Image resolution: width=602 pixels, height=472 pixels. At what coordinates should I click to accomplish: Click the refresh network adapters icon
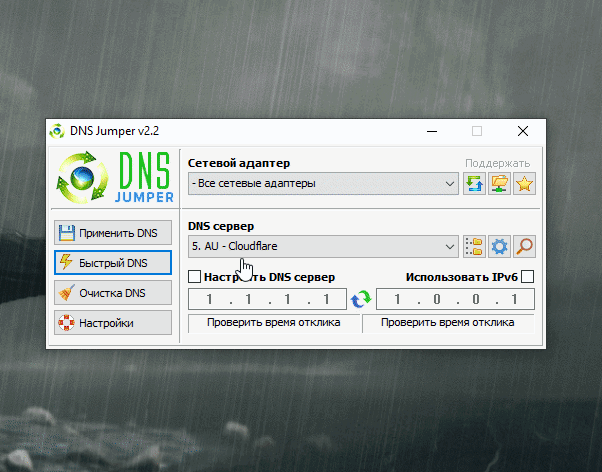coord(474,184)
